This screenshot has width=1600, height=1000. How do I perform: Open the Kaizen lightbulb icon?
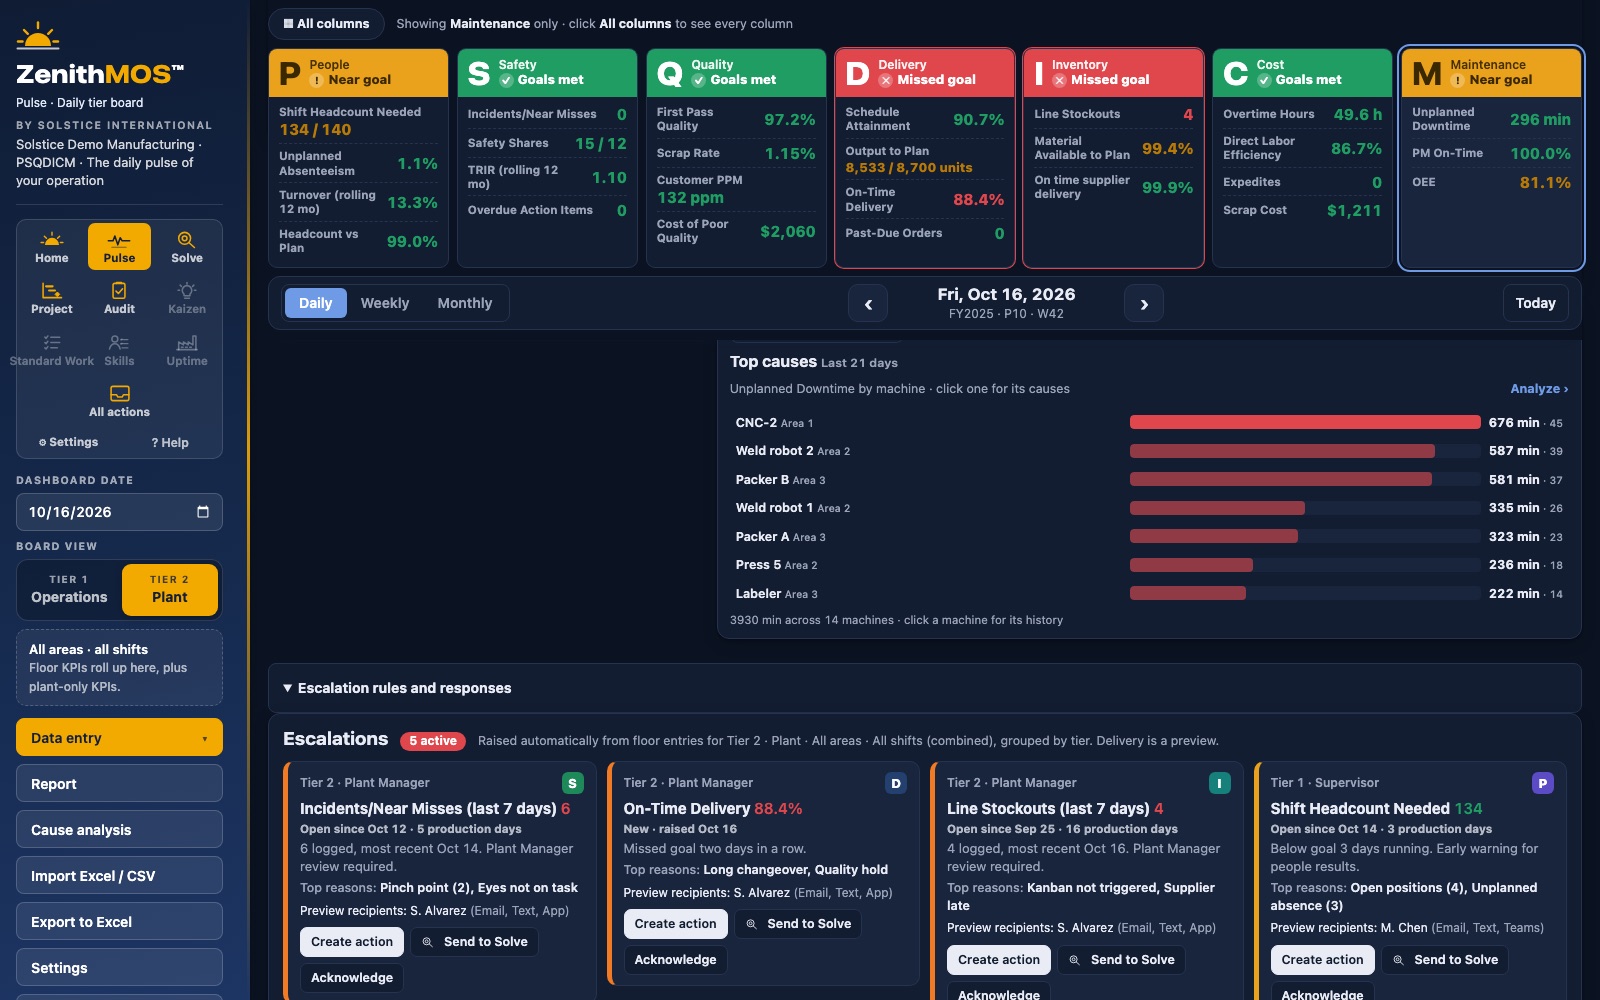tap(187, 298)
